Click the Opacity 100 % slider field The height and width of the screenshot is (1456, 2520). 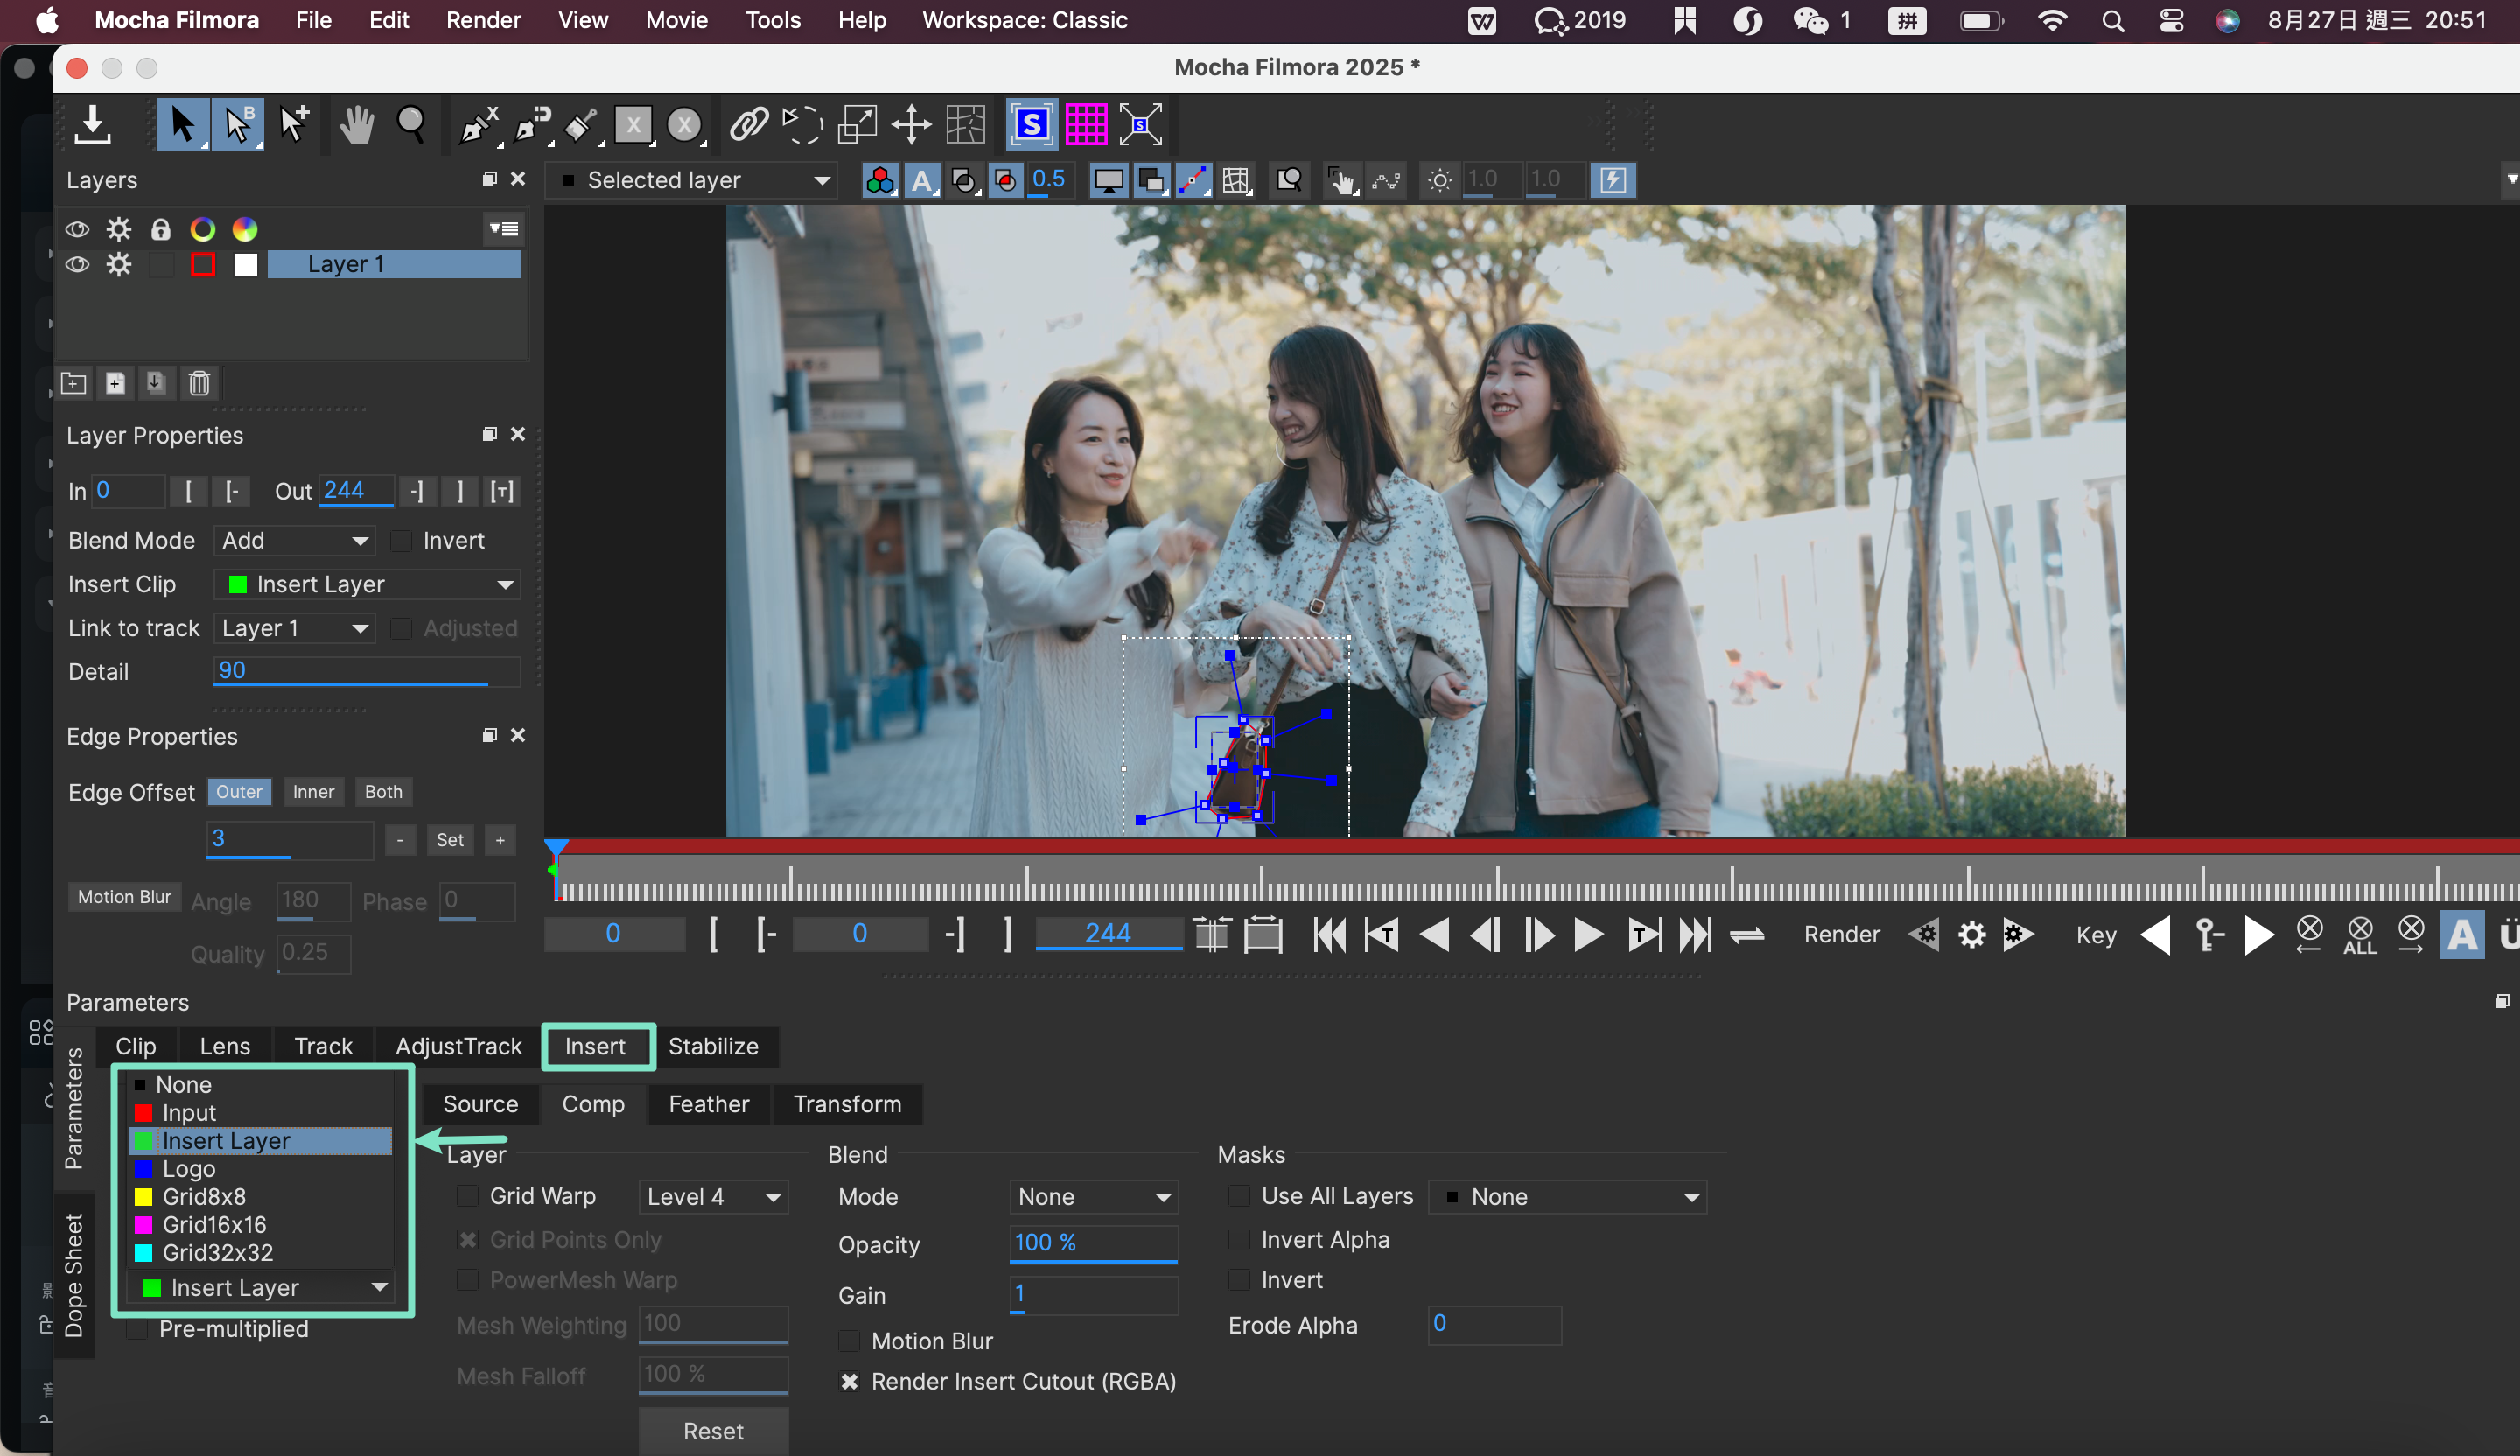click(x=1093, y=1243)
